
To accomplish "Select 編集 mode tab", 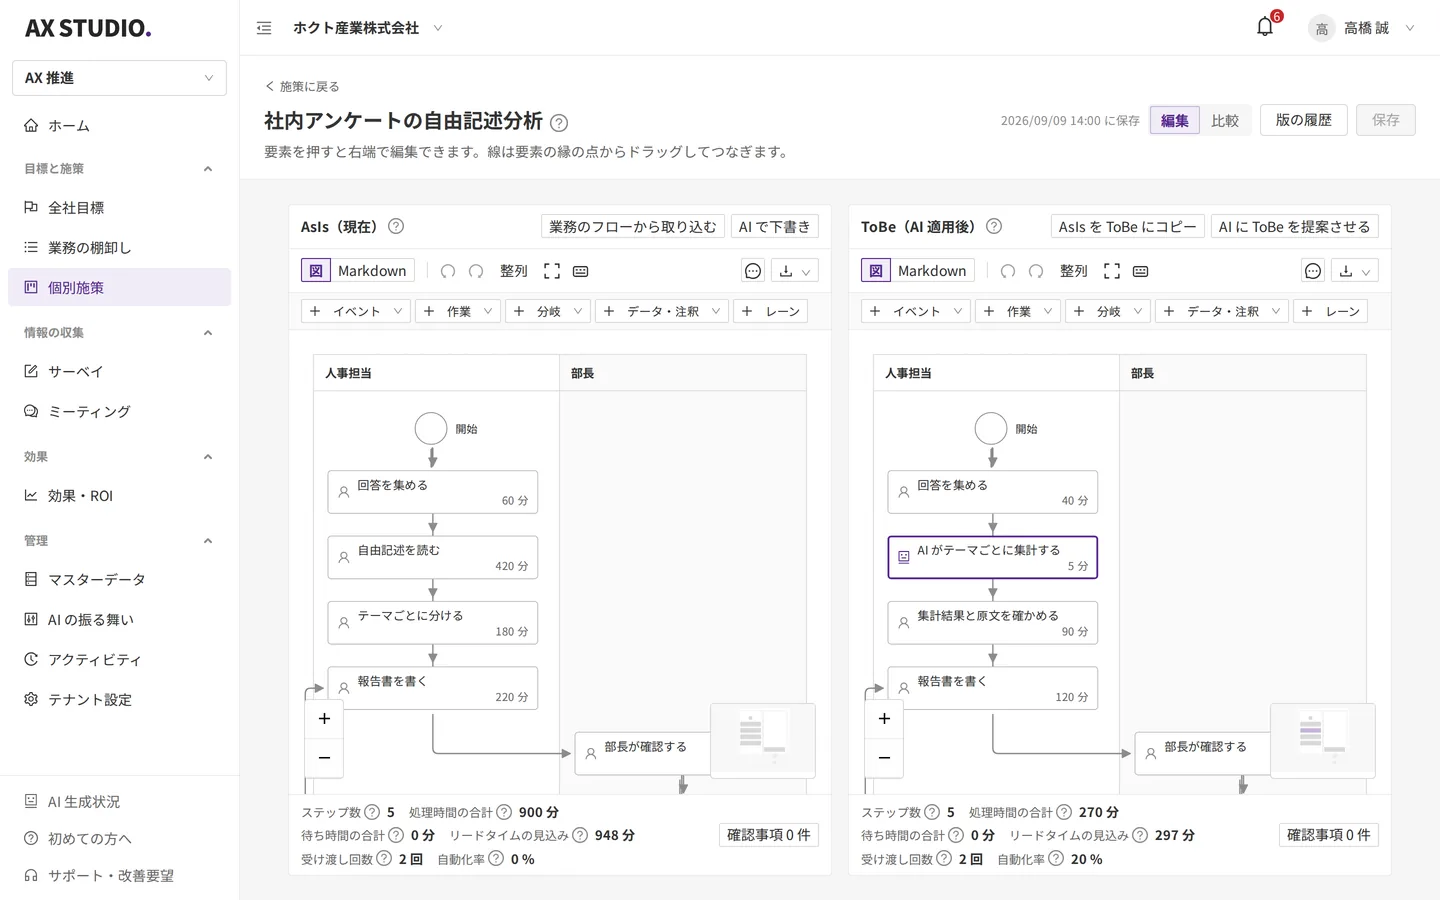I will (x=1174, y=120).
